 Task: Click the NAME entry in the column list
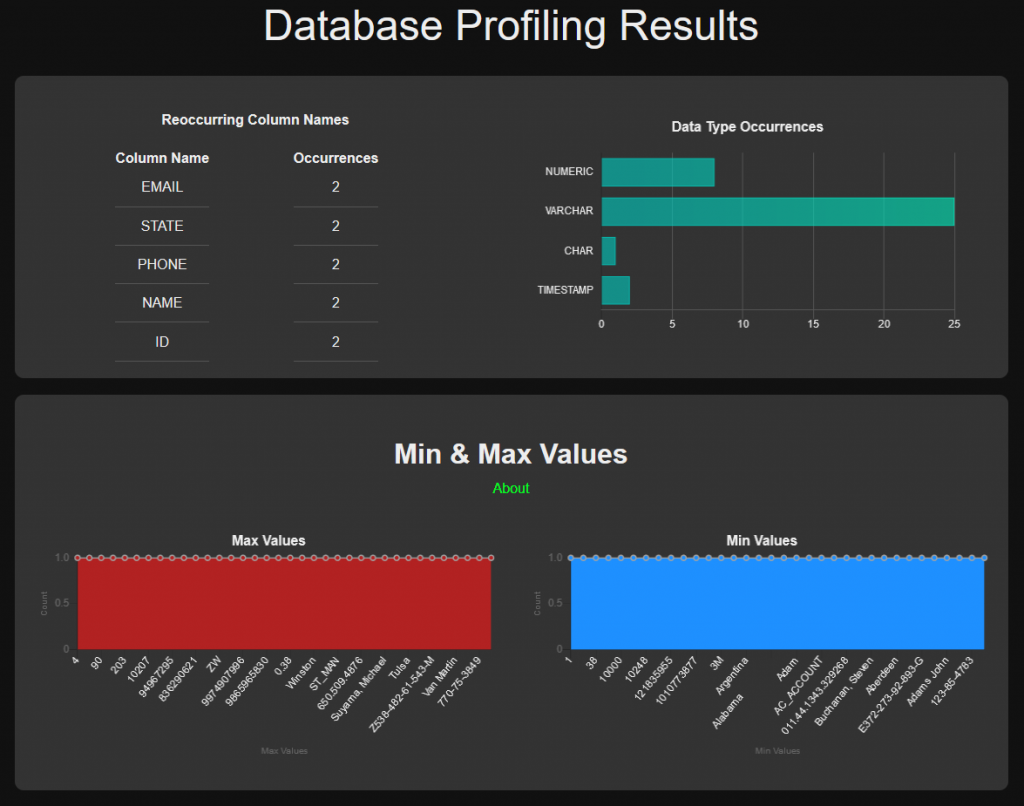162,302
